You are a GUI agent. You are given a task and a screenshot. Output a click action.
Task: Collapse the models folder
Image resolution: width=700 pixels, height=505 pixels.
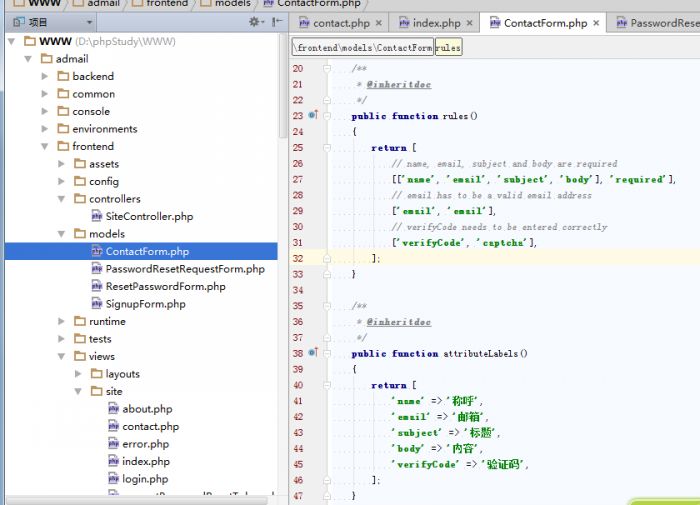pyautogui.click(x=62, y=234)
